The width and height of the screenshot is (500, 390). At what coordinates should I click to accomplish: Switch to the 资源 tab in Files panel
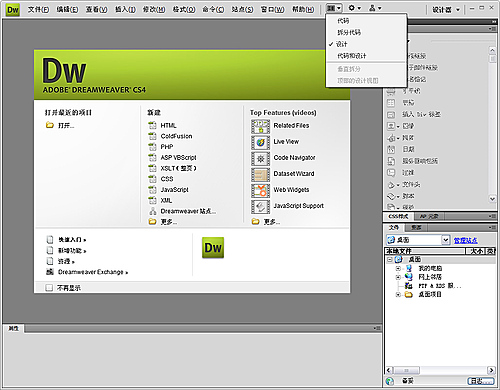416,228
